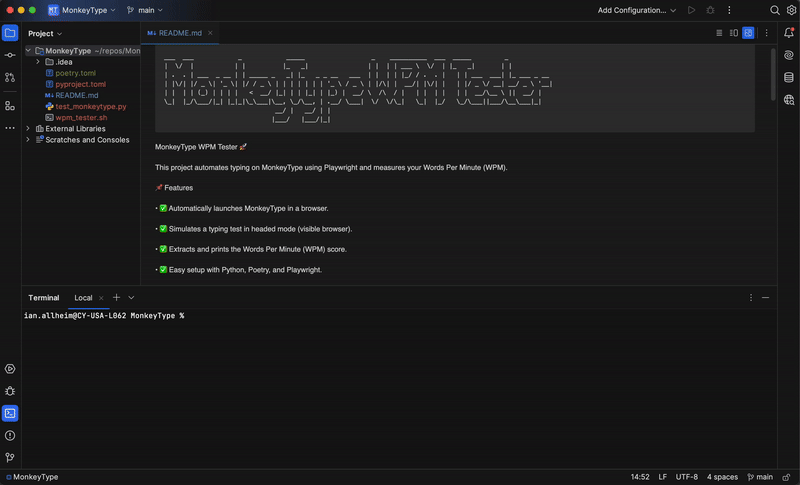Switch to preview-only markdown view

[748, 33]
